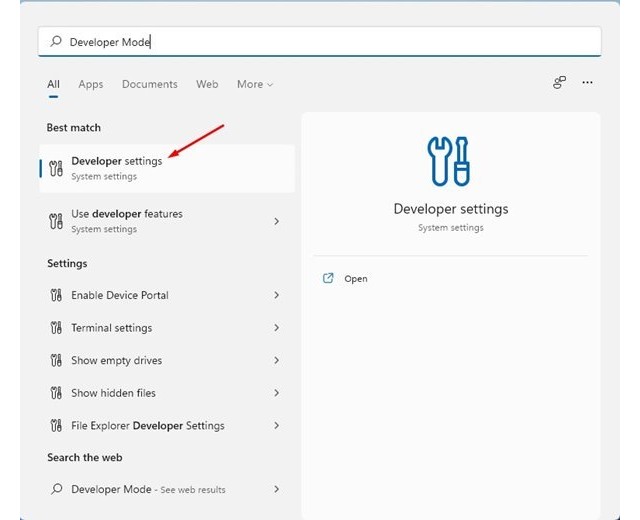Viewport: 640px width, 520px height.
Task: Click the Developer Mode search text field
Action: click(320, 41)
